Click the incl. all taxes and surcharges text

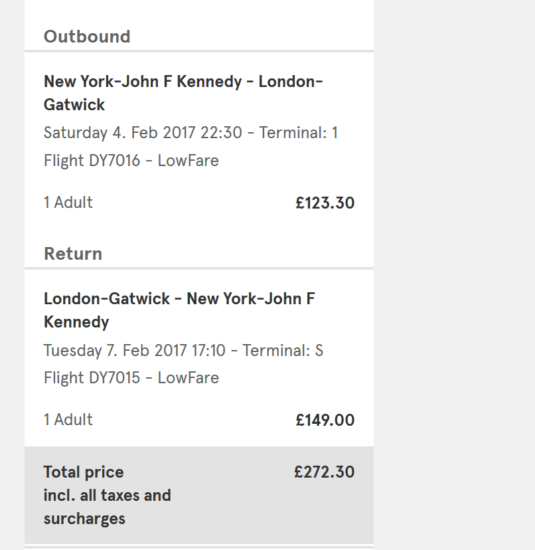(x=107, y=507)
